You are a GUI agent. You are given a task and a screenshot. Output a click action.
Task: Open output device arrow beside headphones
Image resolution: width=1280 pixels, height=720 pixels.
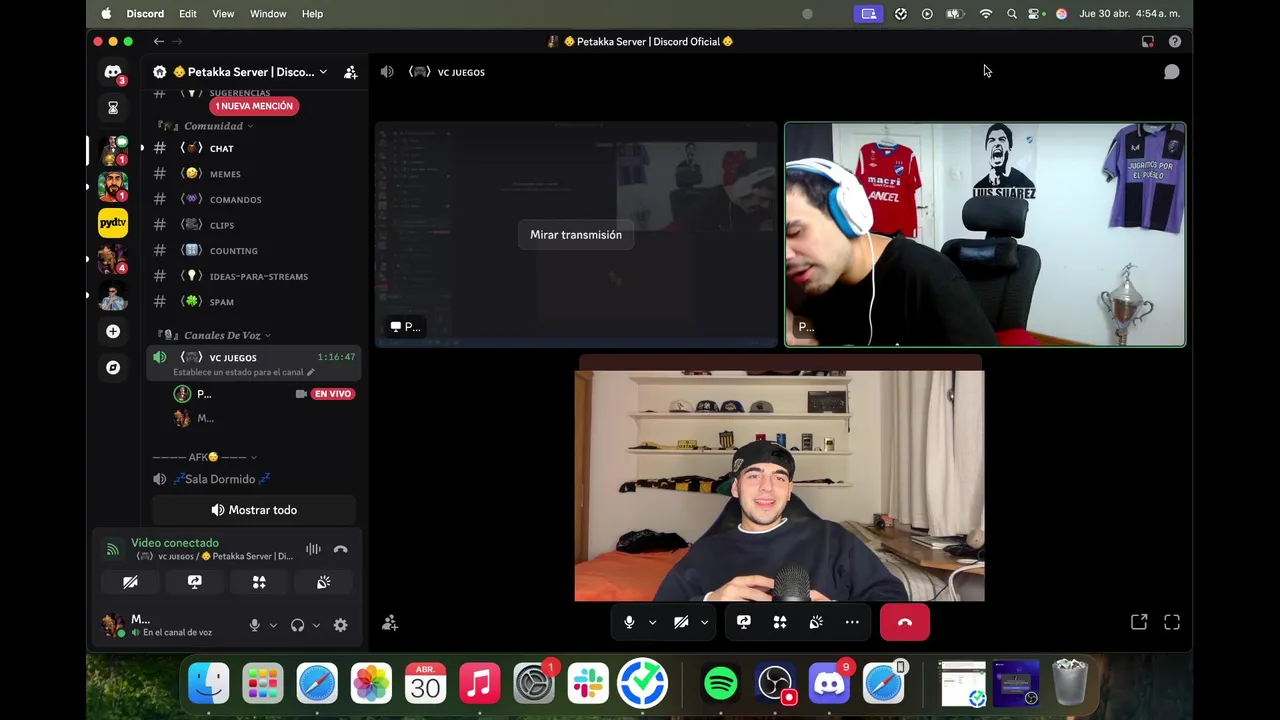(x=316, y=625)
